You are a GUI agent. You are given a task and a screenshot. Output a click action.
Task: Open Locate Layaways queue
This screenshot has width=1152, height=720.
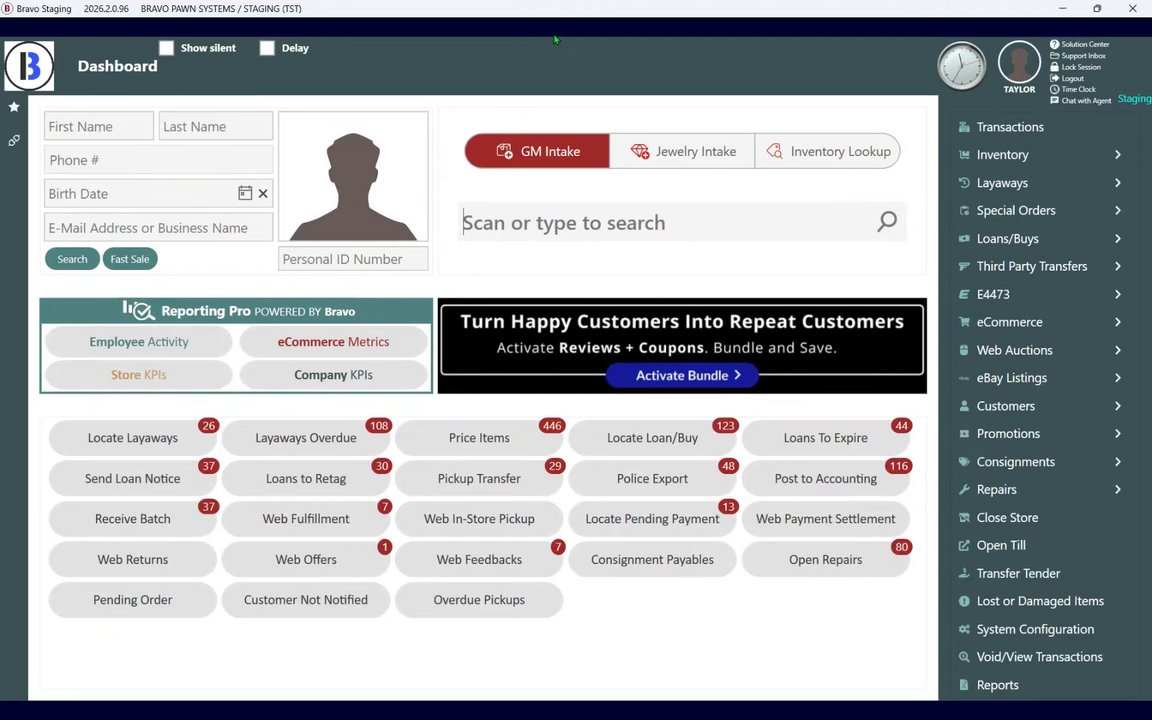(133, 438)
